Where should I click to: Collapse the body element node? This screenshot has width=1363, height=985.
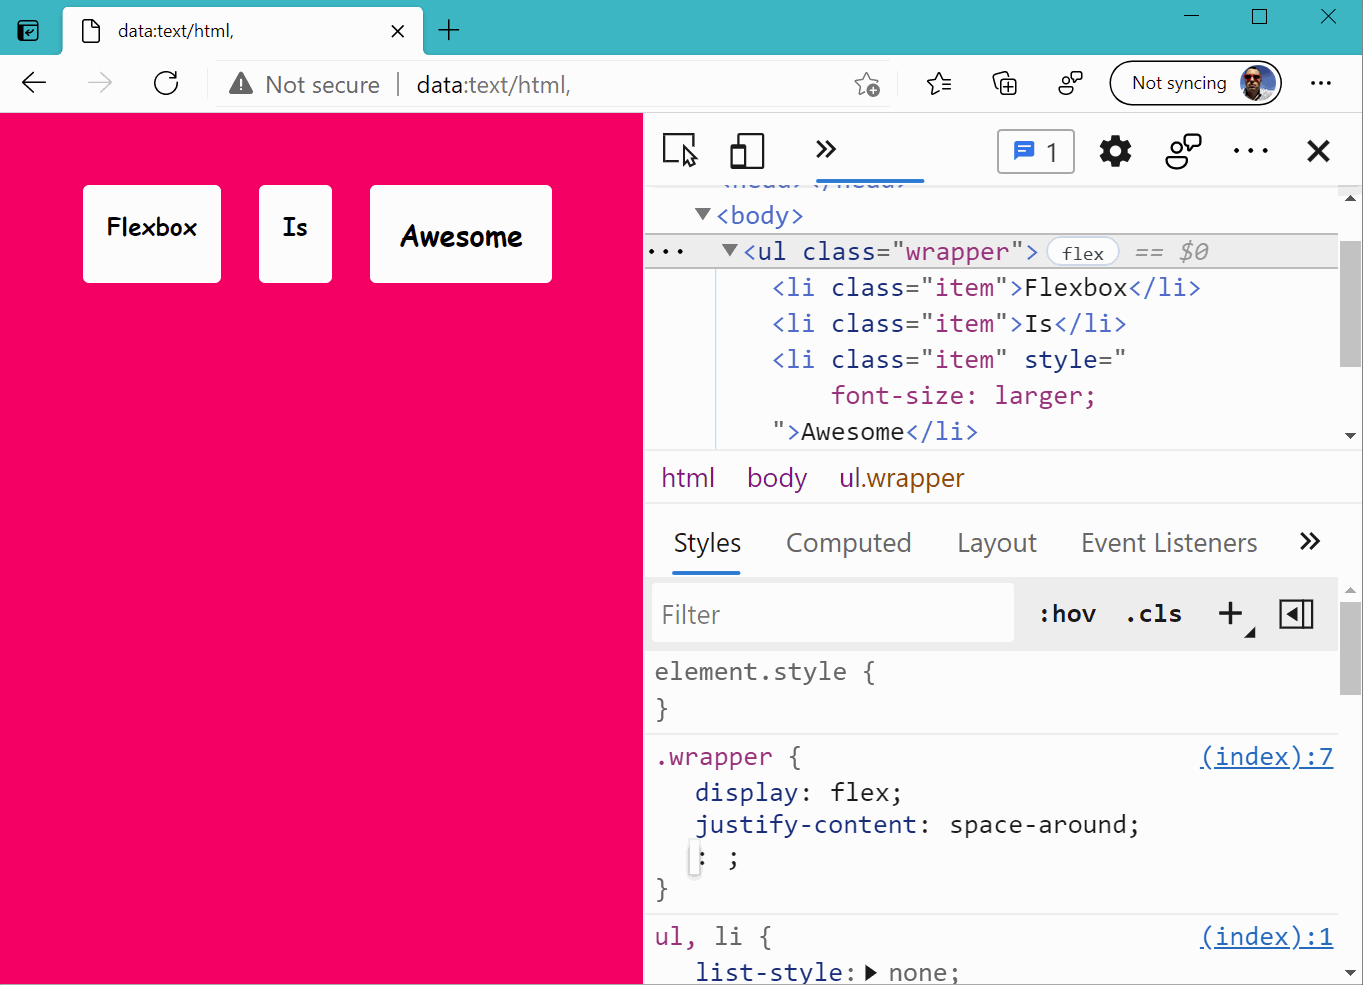click(703, 215)
